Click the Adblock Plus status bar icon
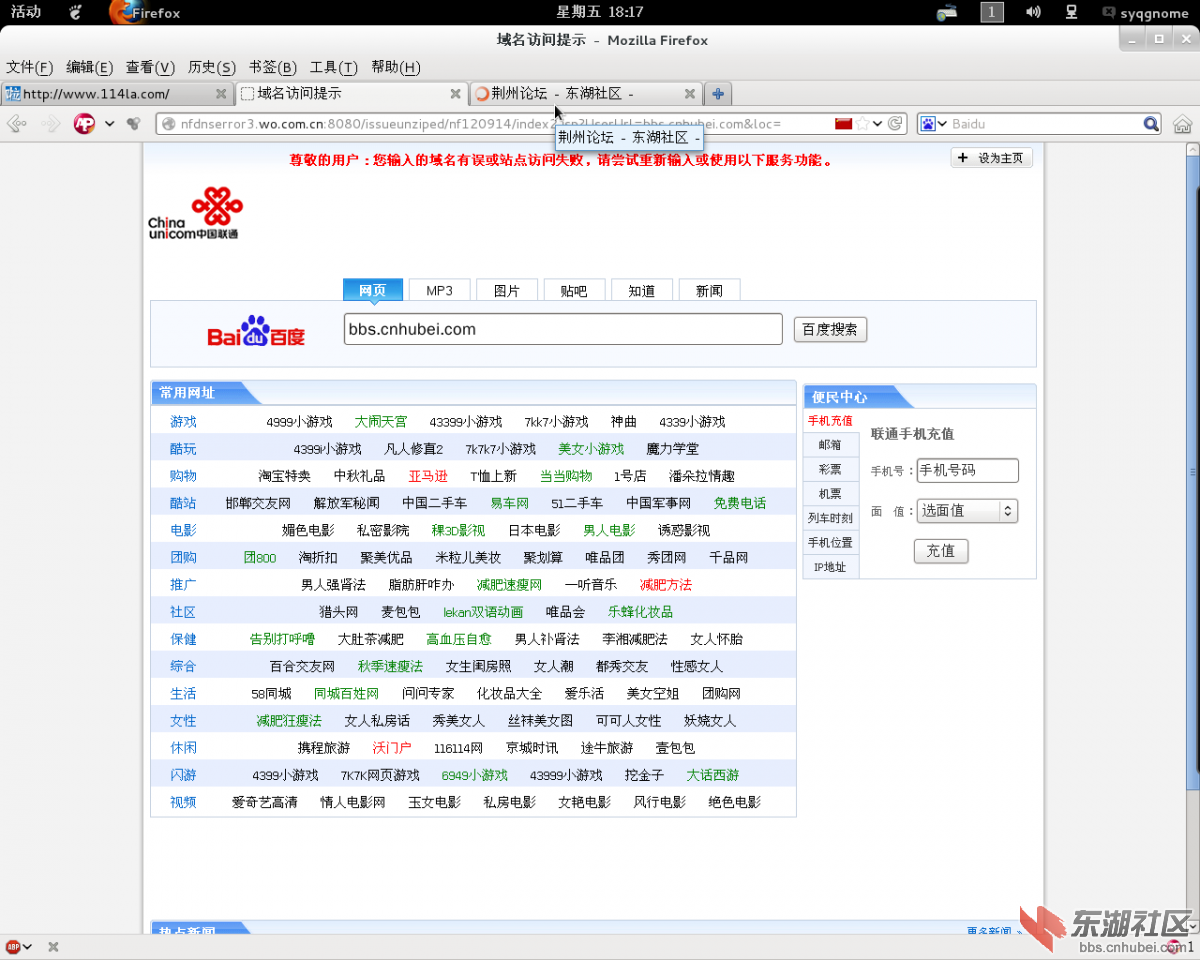This screenshot has height=960, width=1200. coord(14,947)
